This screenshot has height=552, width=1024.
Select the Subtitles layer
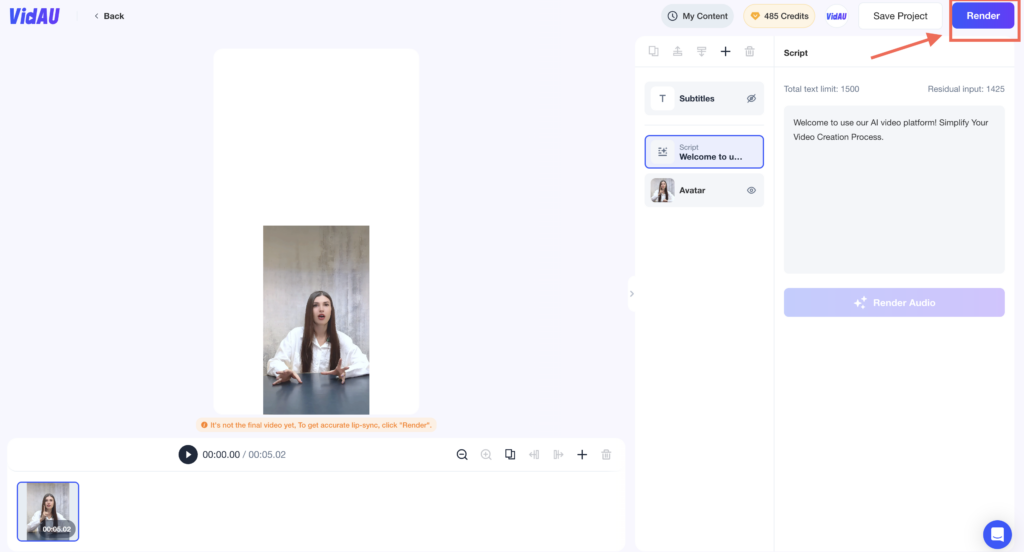pyautogui.click(x=704, y=99)
